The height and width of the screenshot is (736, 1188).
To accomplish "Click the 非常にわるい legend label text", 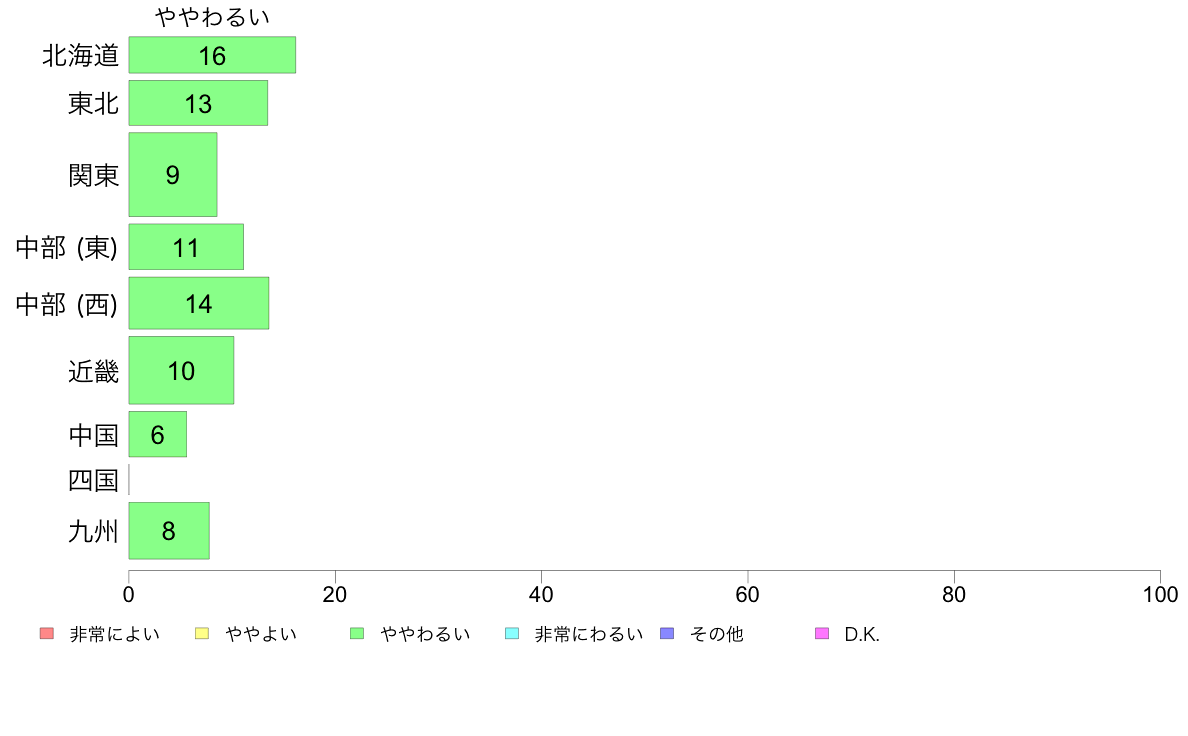I will 589,634.
